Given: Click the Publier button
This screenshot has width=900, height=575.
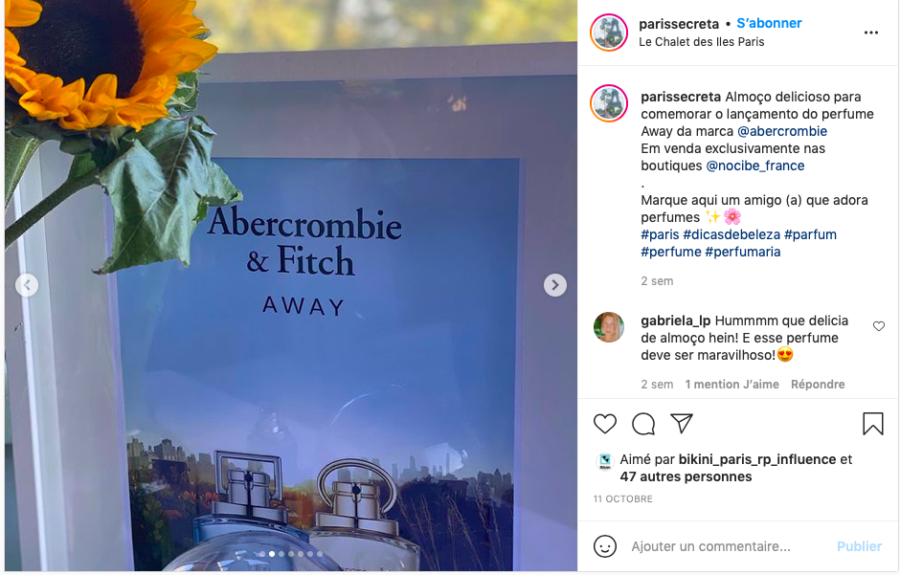Looking at the screenshot, I should (x=859, y=546).
